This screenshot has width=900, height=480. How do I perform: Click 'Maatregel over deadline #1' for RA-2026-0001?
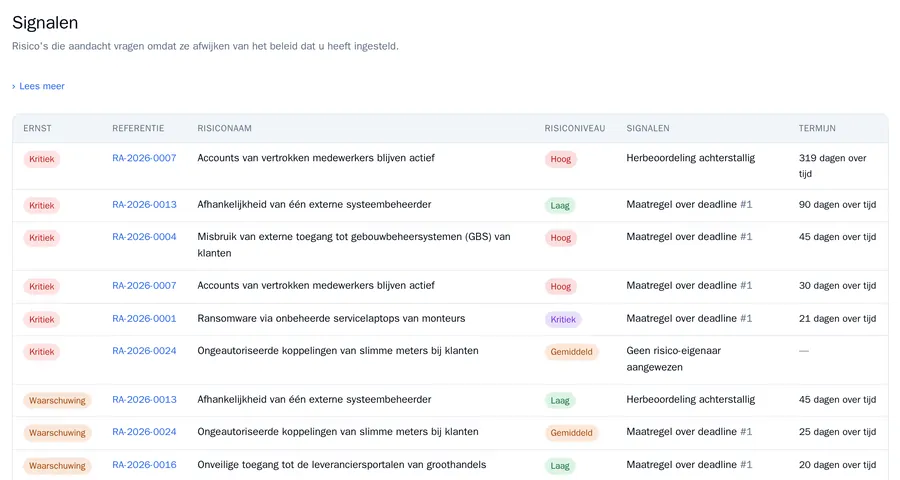(689, 318)
